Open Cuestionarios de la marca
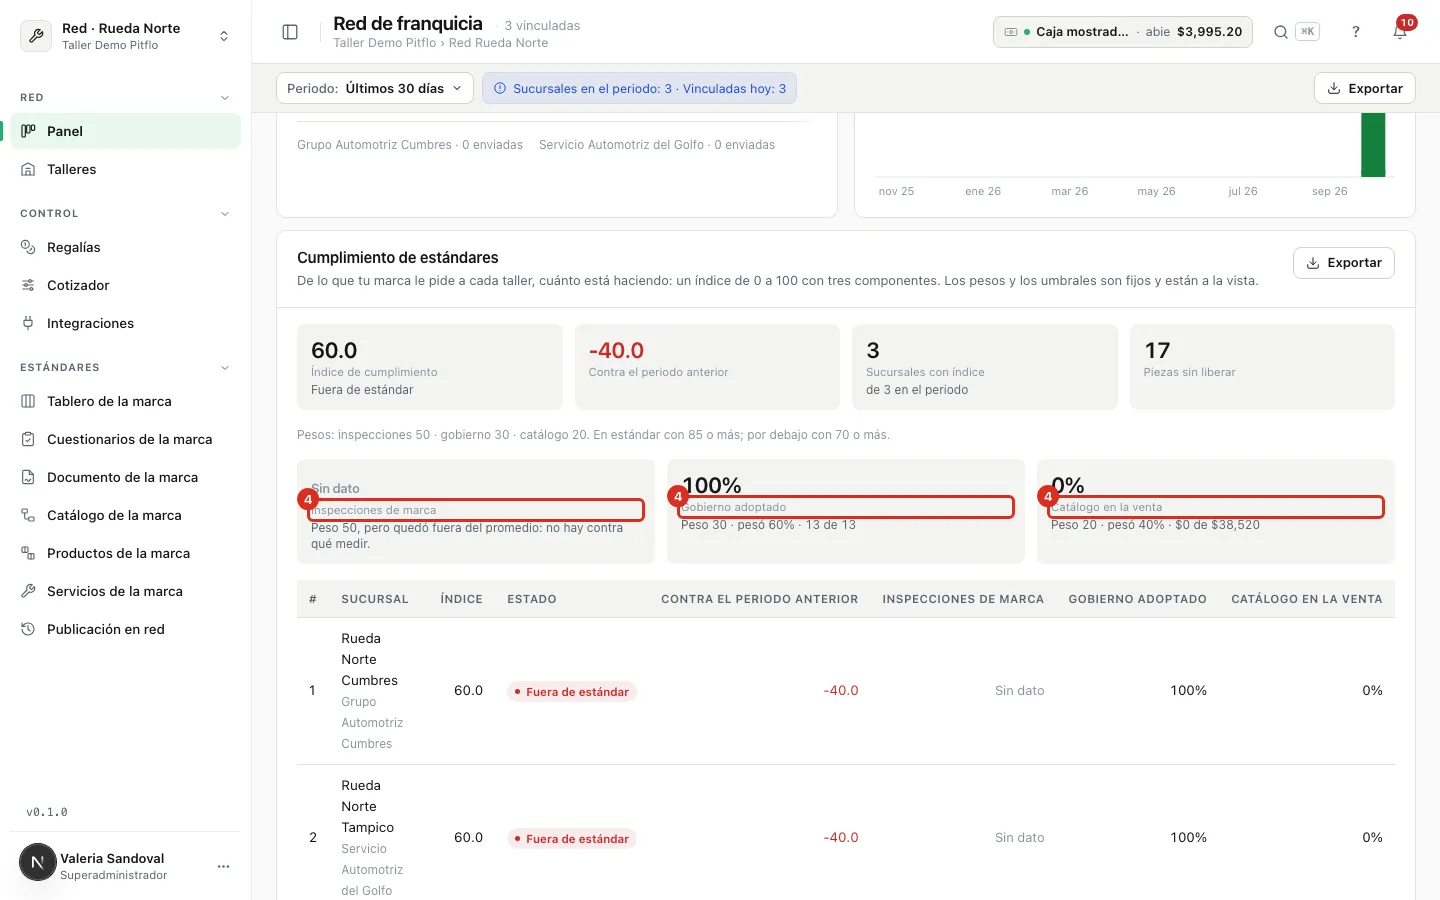The image size is (1440, 900). pos(126,439)
